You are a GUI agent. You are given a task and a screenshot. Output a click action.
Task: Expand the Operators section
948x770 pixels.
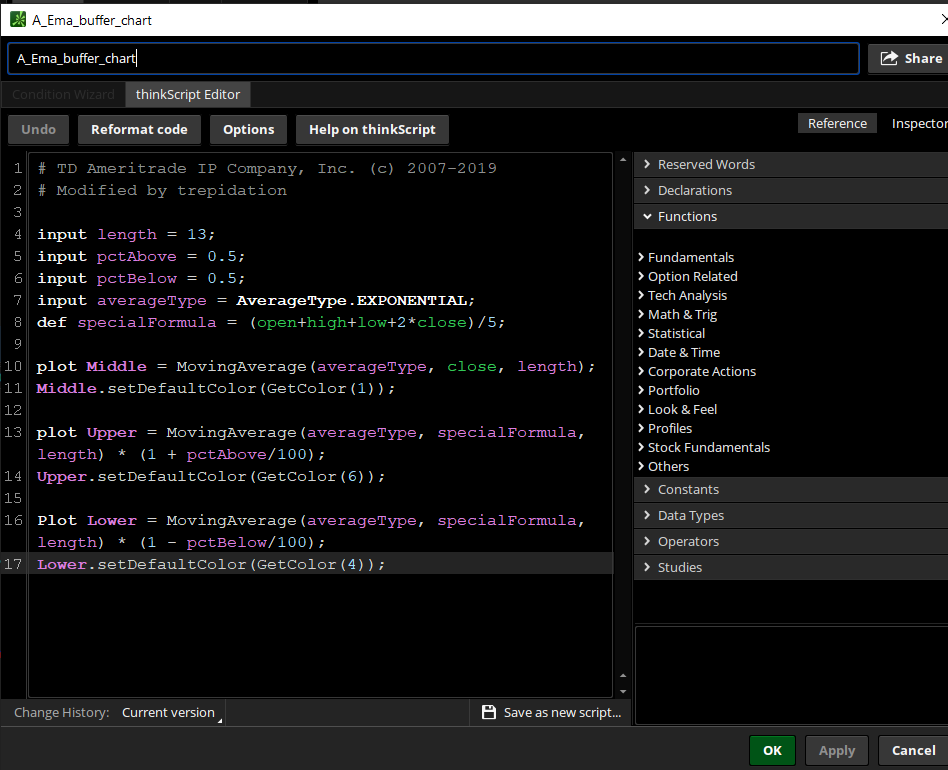click(791, 542)
